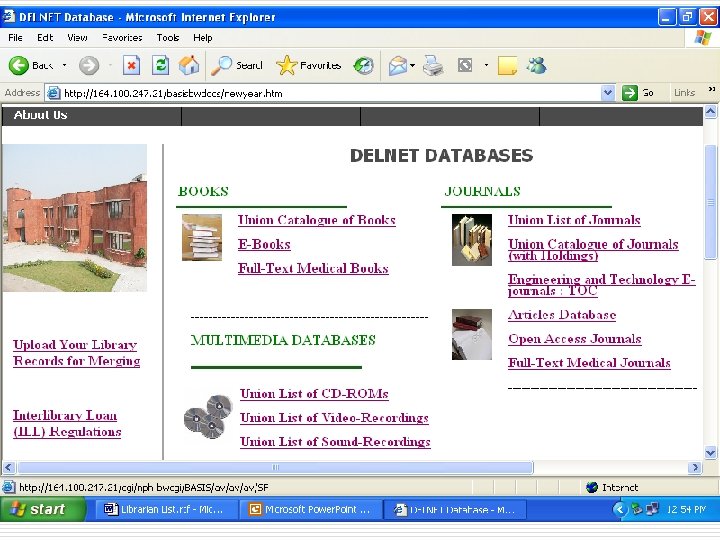Open Interlibrary Loan Regulations link

pos(67,423)
